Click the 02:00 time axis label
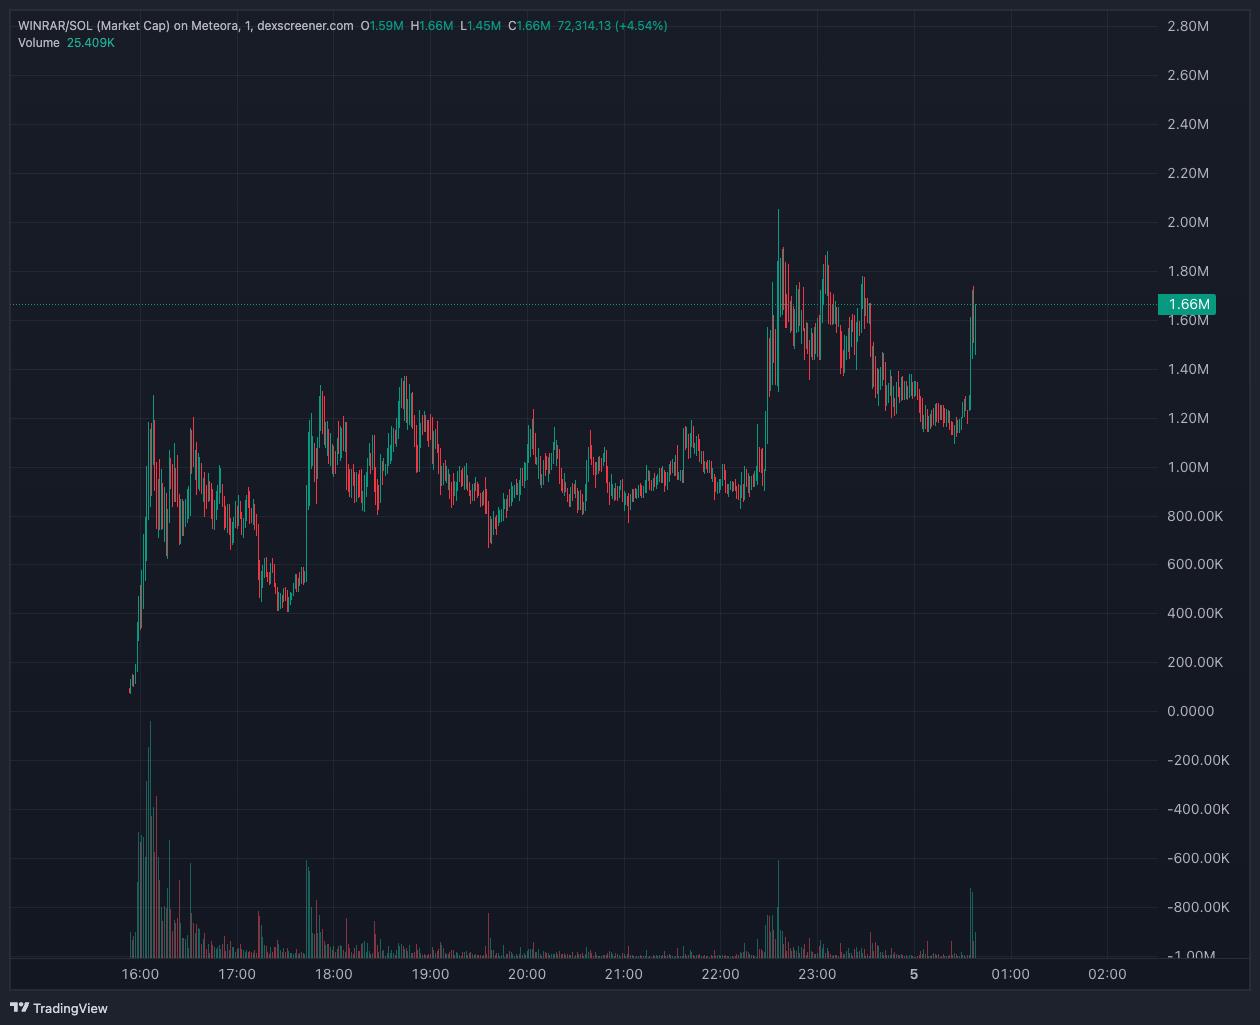Screen dimensions: 1260x1025 [x=1107, y=974]
